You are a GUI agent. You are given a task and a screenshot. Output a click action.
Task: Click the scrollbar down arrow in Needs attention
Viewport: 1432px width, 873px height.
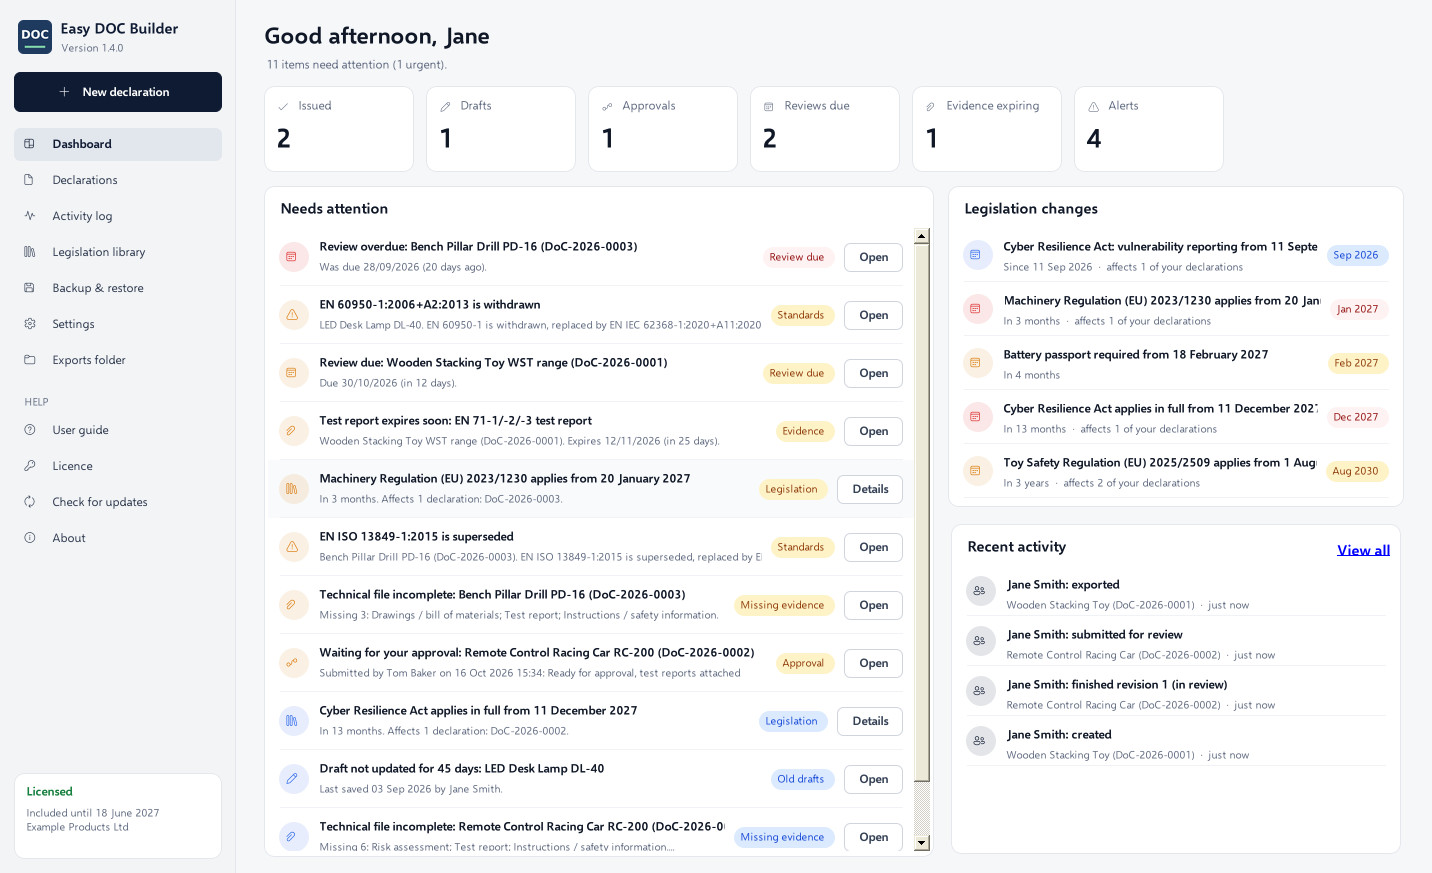(922, 843)
